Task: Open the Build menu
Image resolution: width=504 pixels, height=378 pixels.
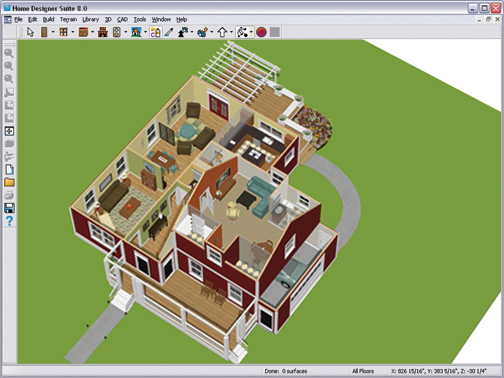Action: click(x=48, y=20)
